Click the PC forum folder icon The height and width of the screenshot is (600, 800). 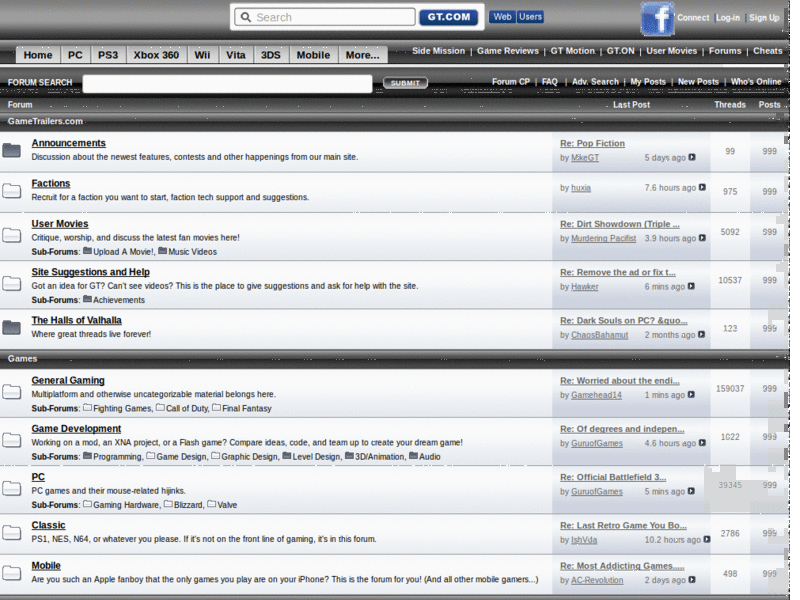click(x=11, y=489)
